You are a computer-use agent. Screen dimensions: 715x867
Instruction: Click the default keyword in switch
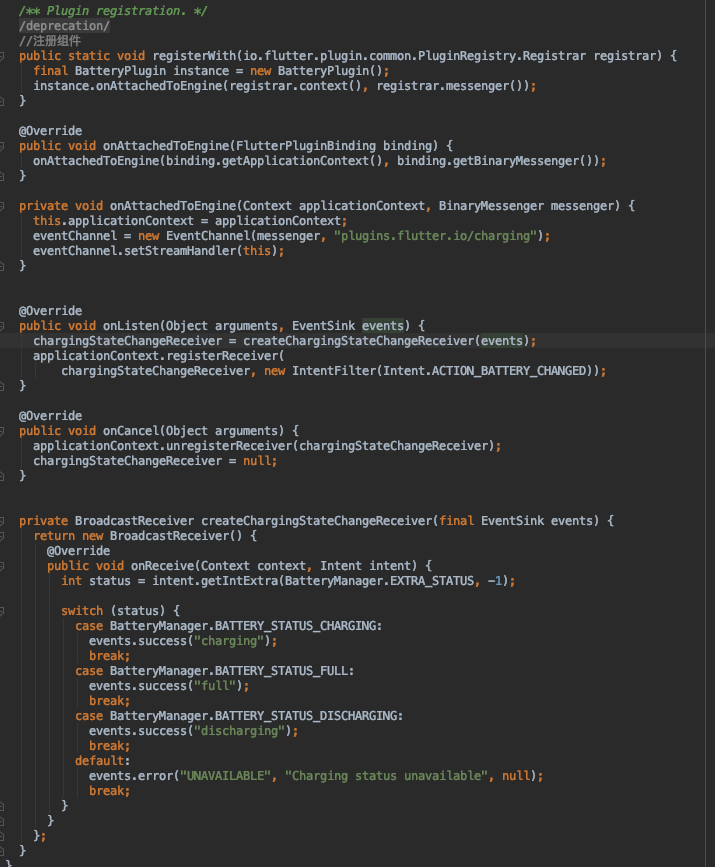[101, 761]
